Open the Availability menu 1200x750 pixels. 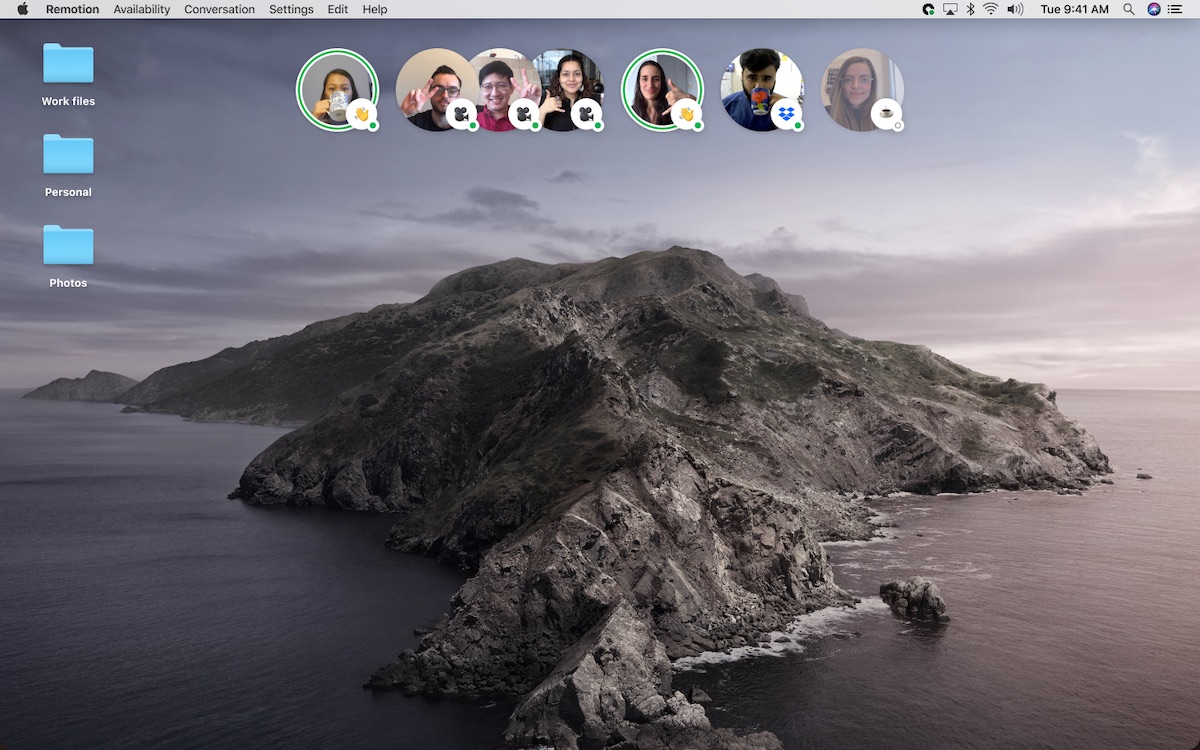tap(141, 9)
